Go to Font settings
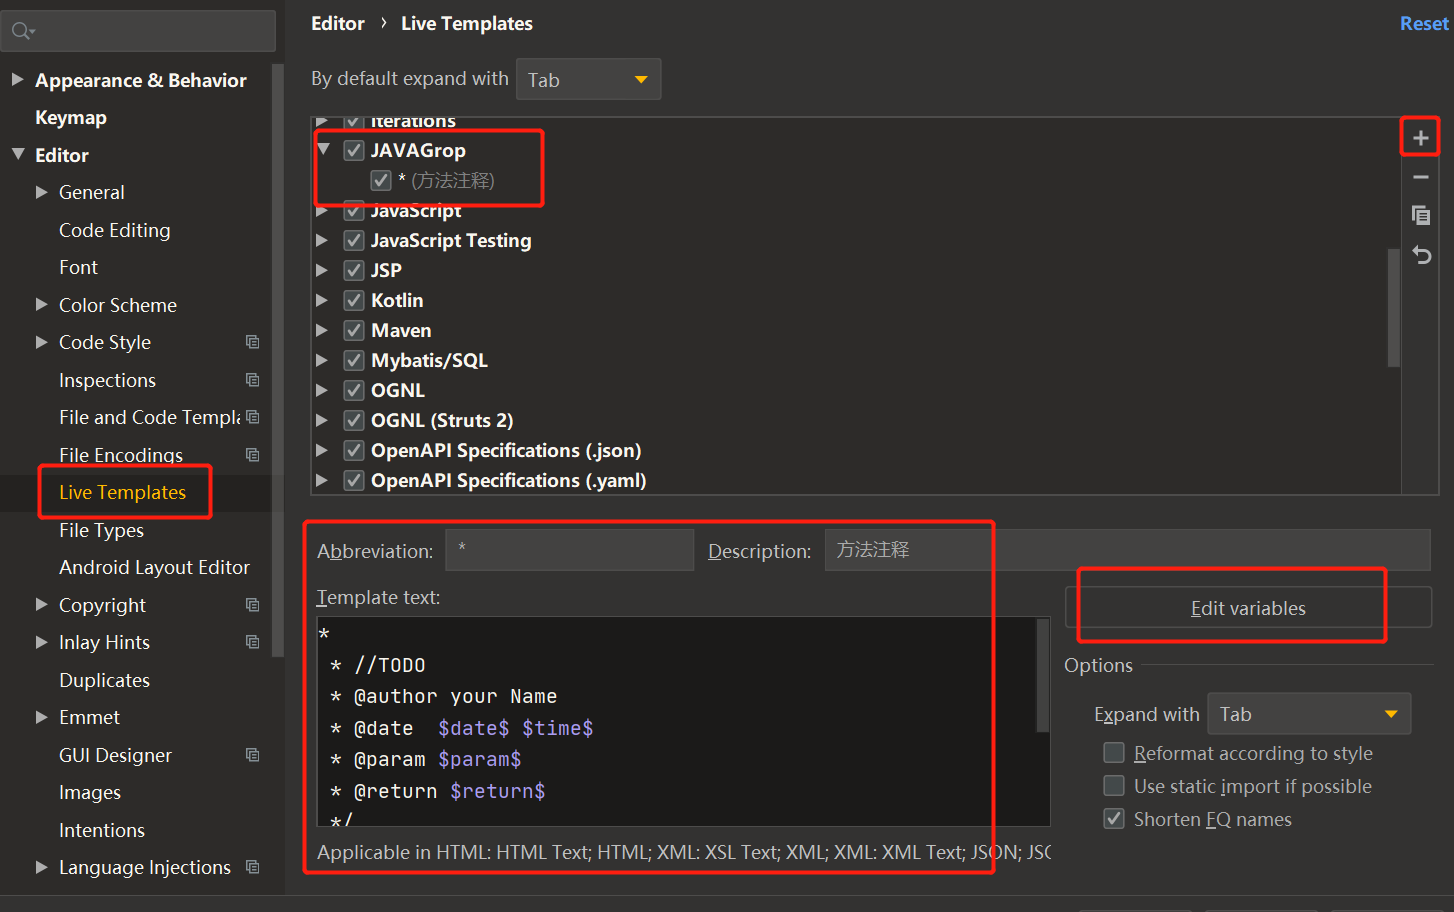The image size is (1454, 912). [78, 267]
